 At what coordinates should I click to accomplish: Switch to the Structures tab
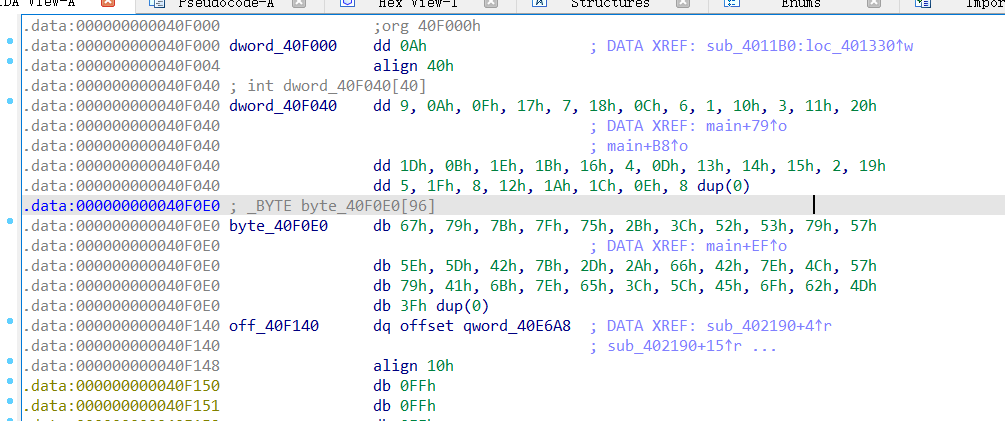608,4
